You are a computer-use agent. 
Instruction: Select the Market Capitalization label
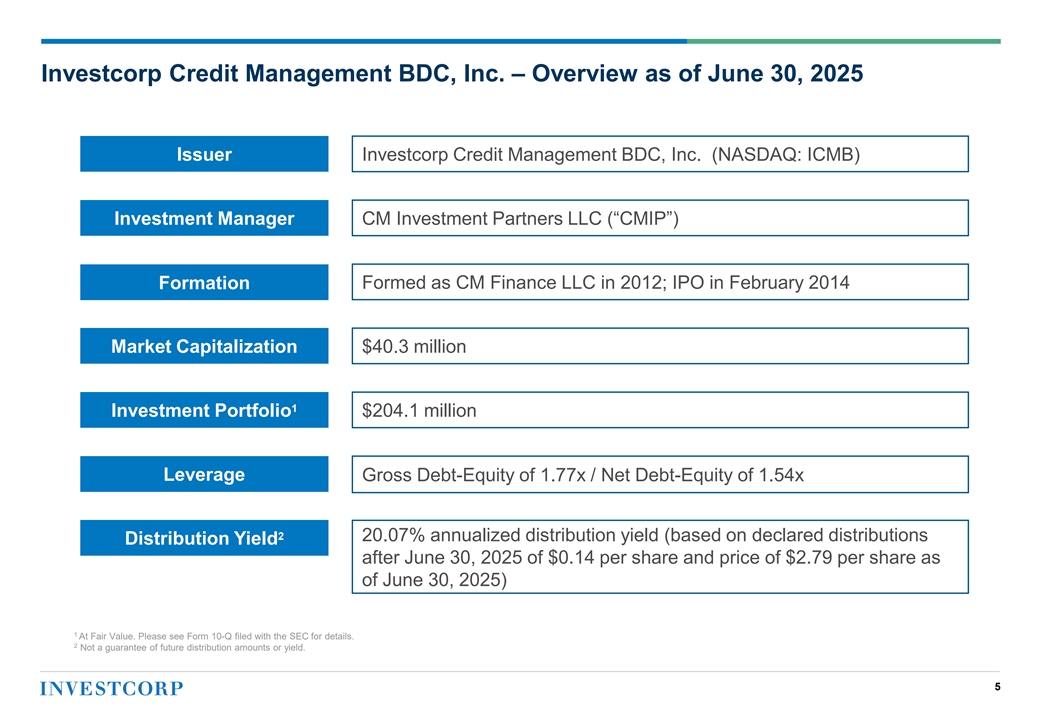[204, 346]
